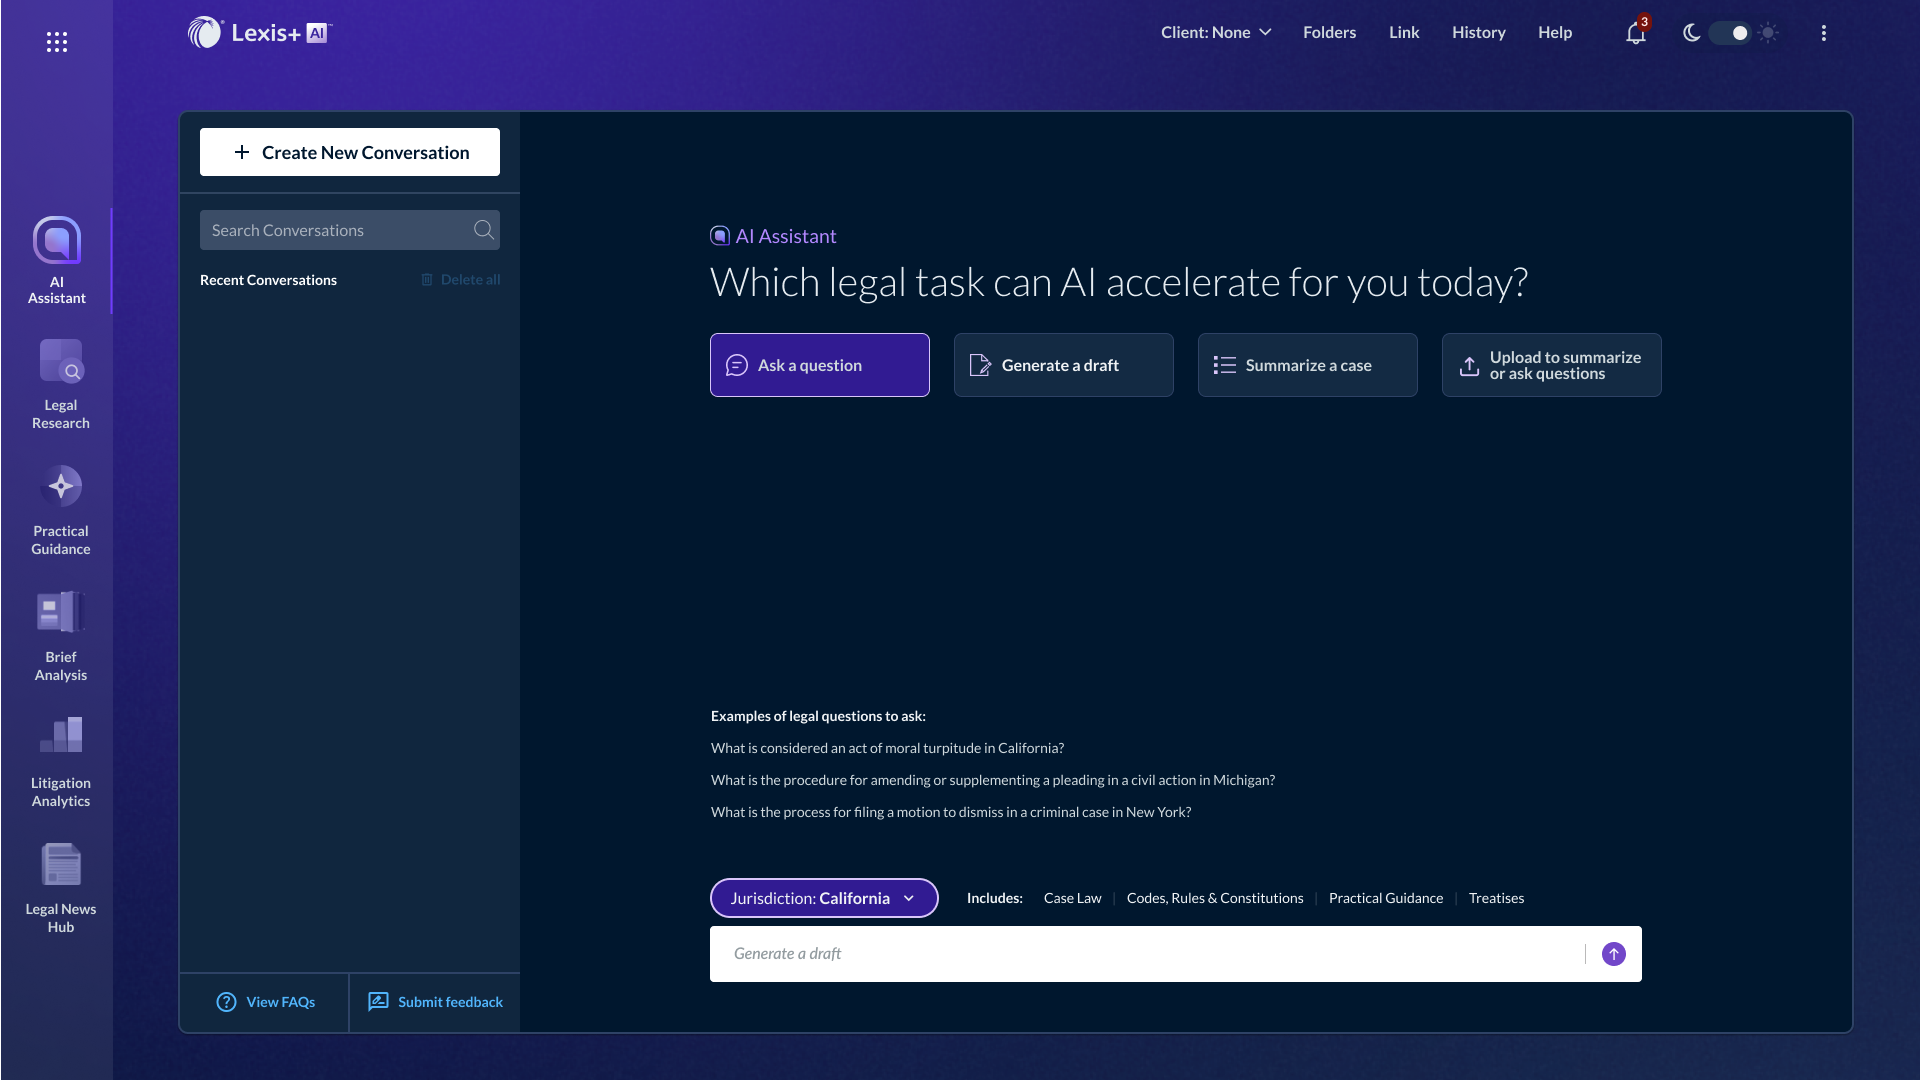
Task: Select Folders menu item
Action: [x=1329, y=32]
